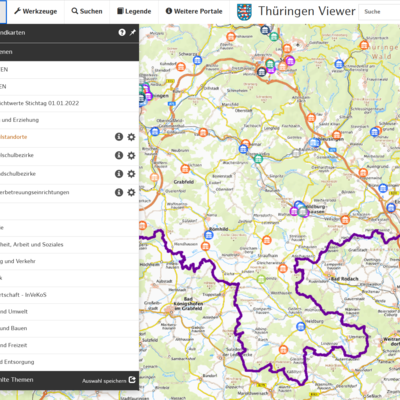Select the purple marker at Hildburghausen

tap(294, 211)
